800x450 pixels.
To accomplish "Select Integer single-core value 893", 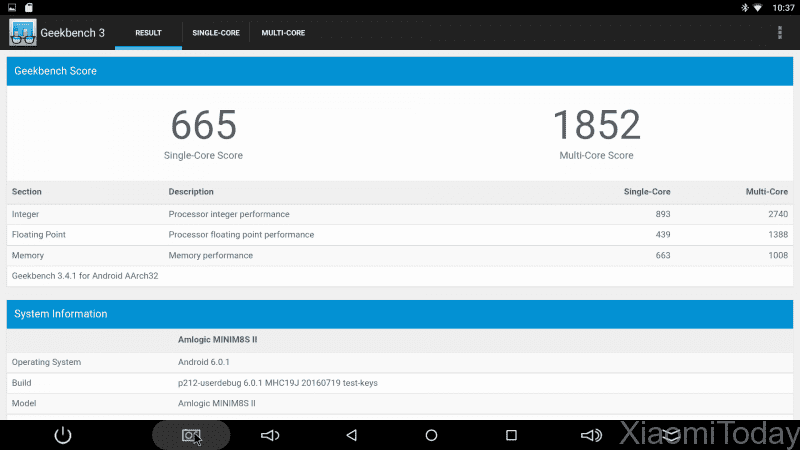I will pyautogui.click(x=663, y=214).
